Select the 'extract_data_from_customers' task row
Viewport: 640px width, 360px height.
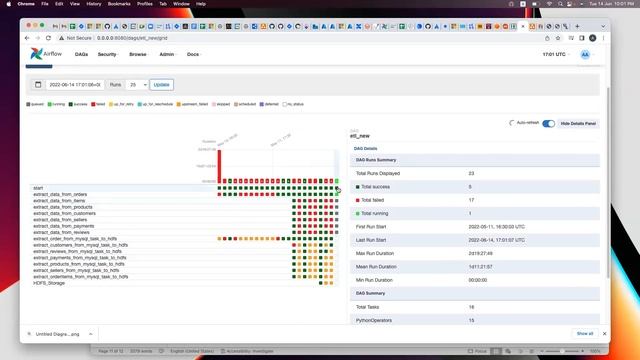tap(184, 213)
